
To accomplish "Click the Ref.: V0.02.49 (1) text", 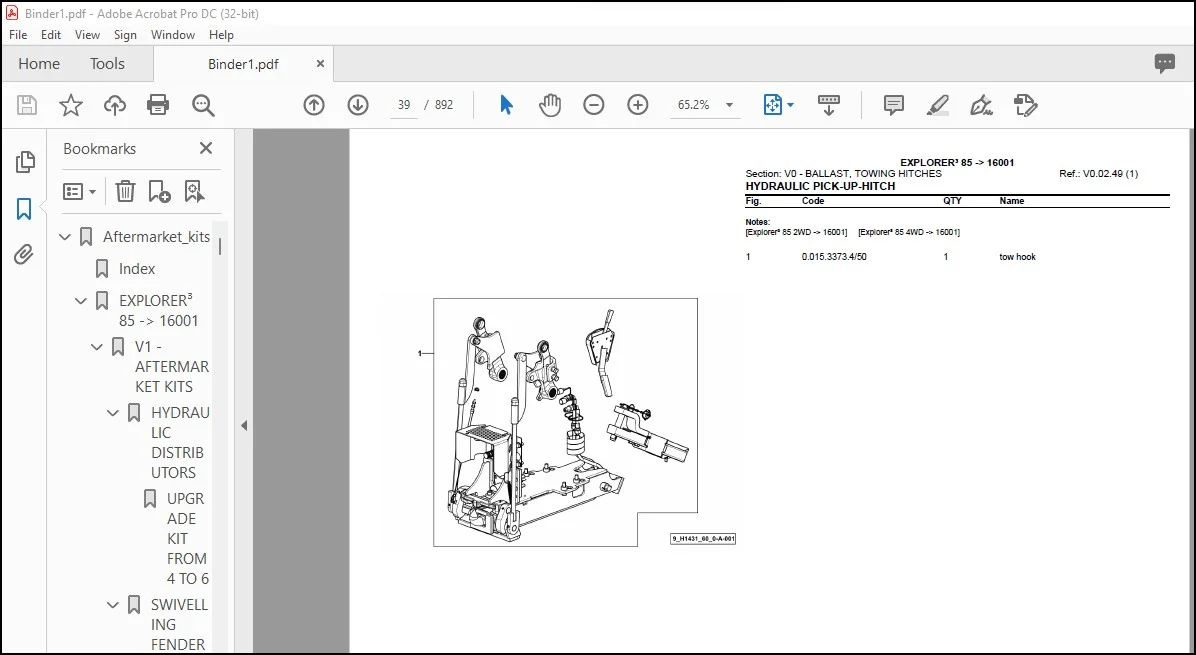I will tap(1098, 174).
